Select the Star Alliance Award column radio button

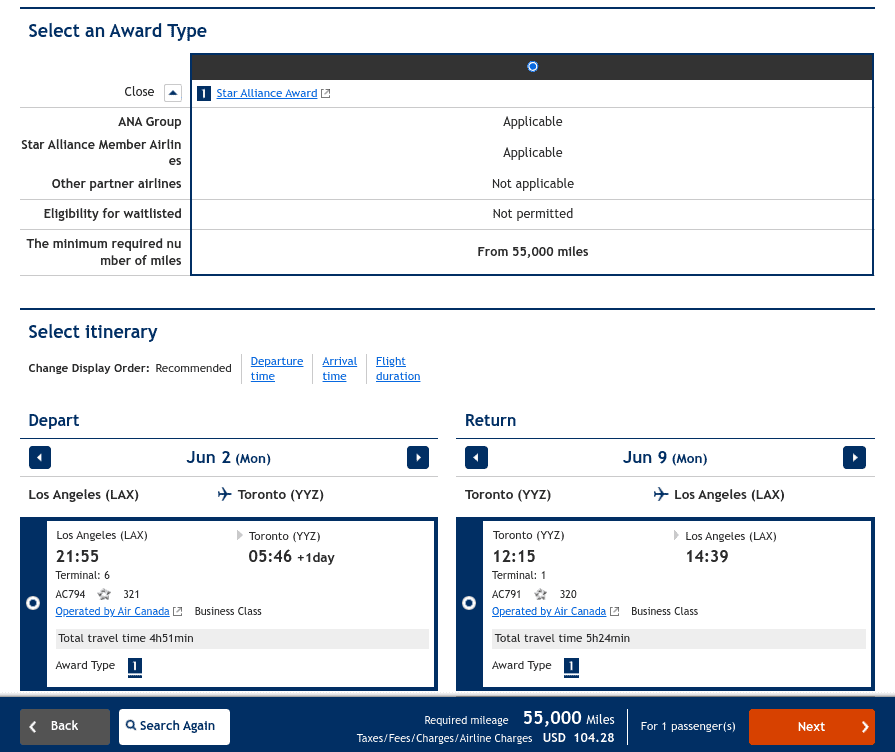pos(532,66)
